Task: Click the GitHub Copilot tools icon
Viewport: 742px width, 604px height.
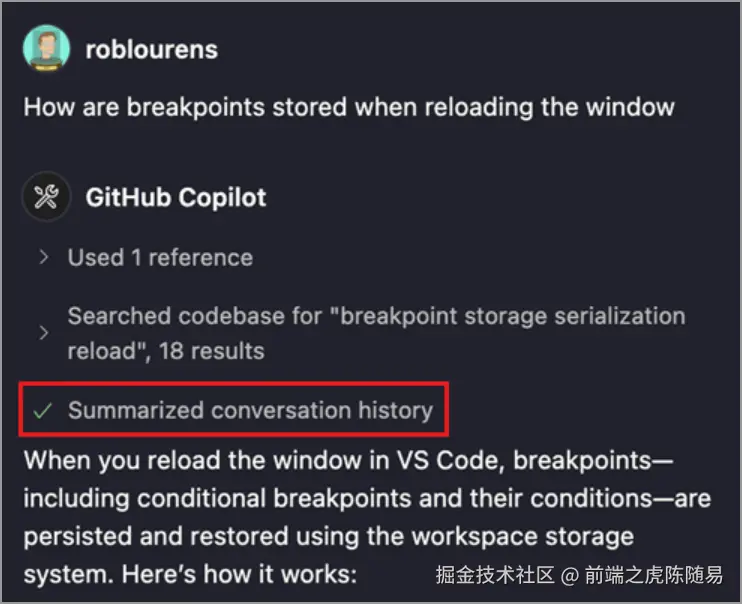Action: pyautogui.click(x=46, y=196)
